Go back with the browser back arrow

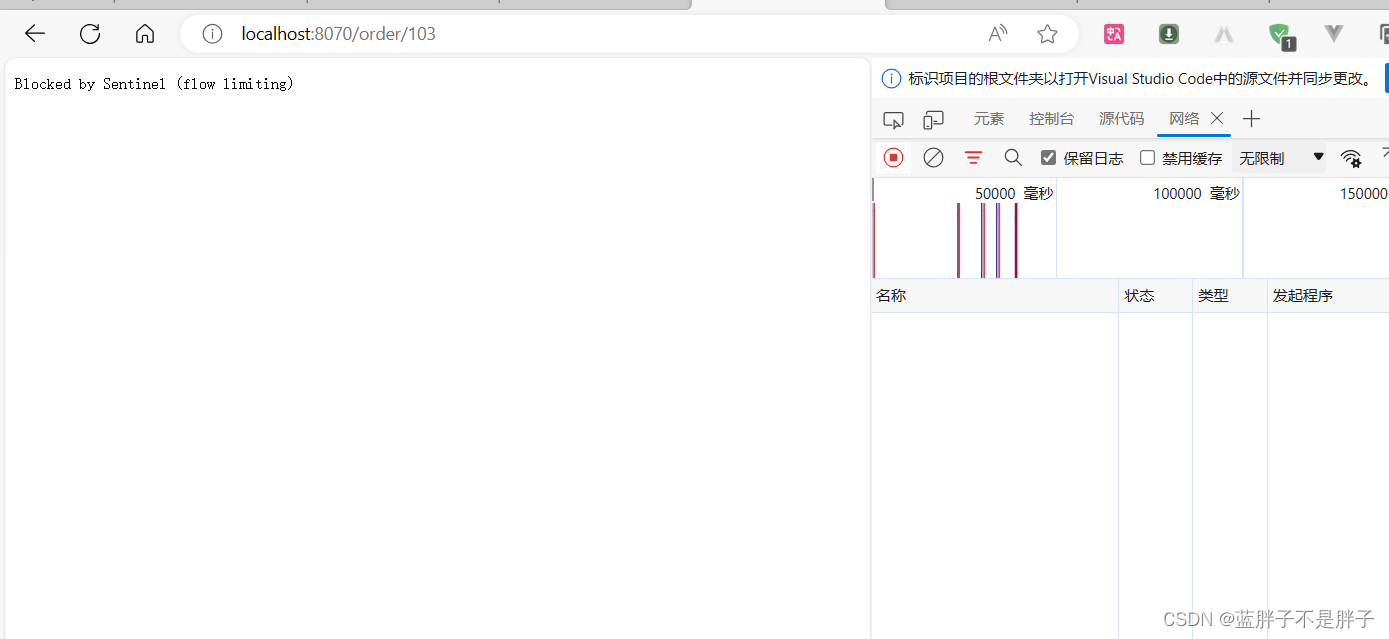(35, 34)
